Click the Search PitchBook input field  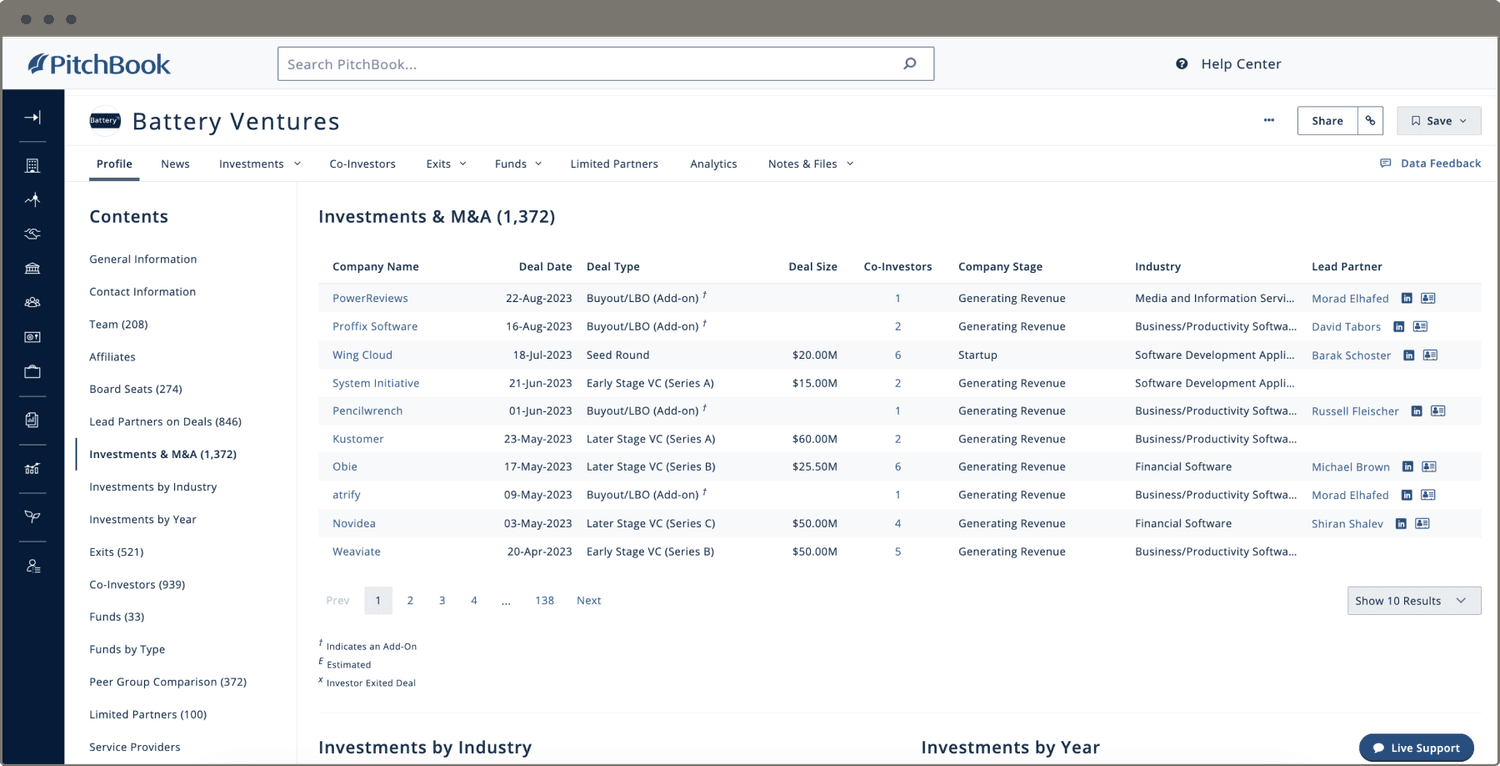coord(590,64)
